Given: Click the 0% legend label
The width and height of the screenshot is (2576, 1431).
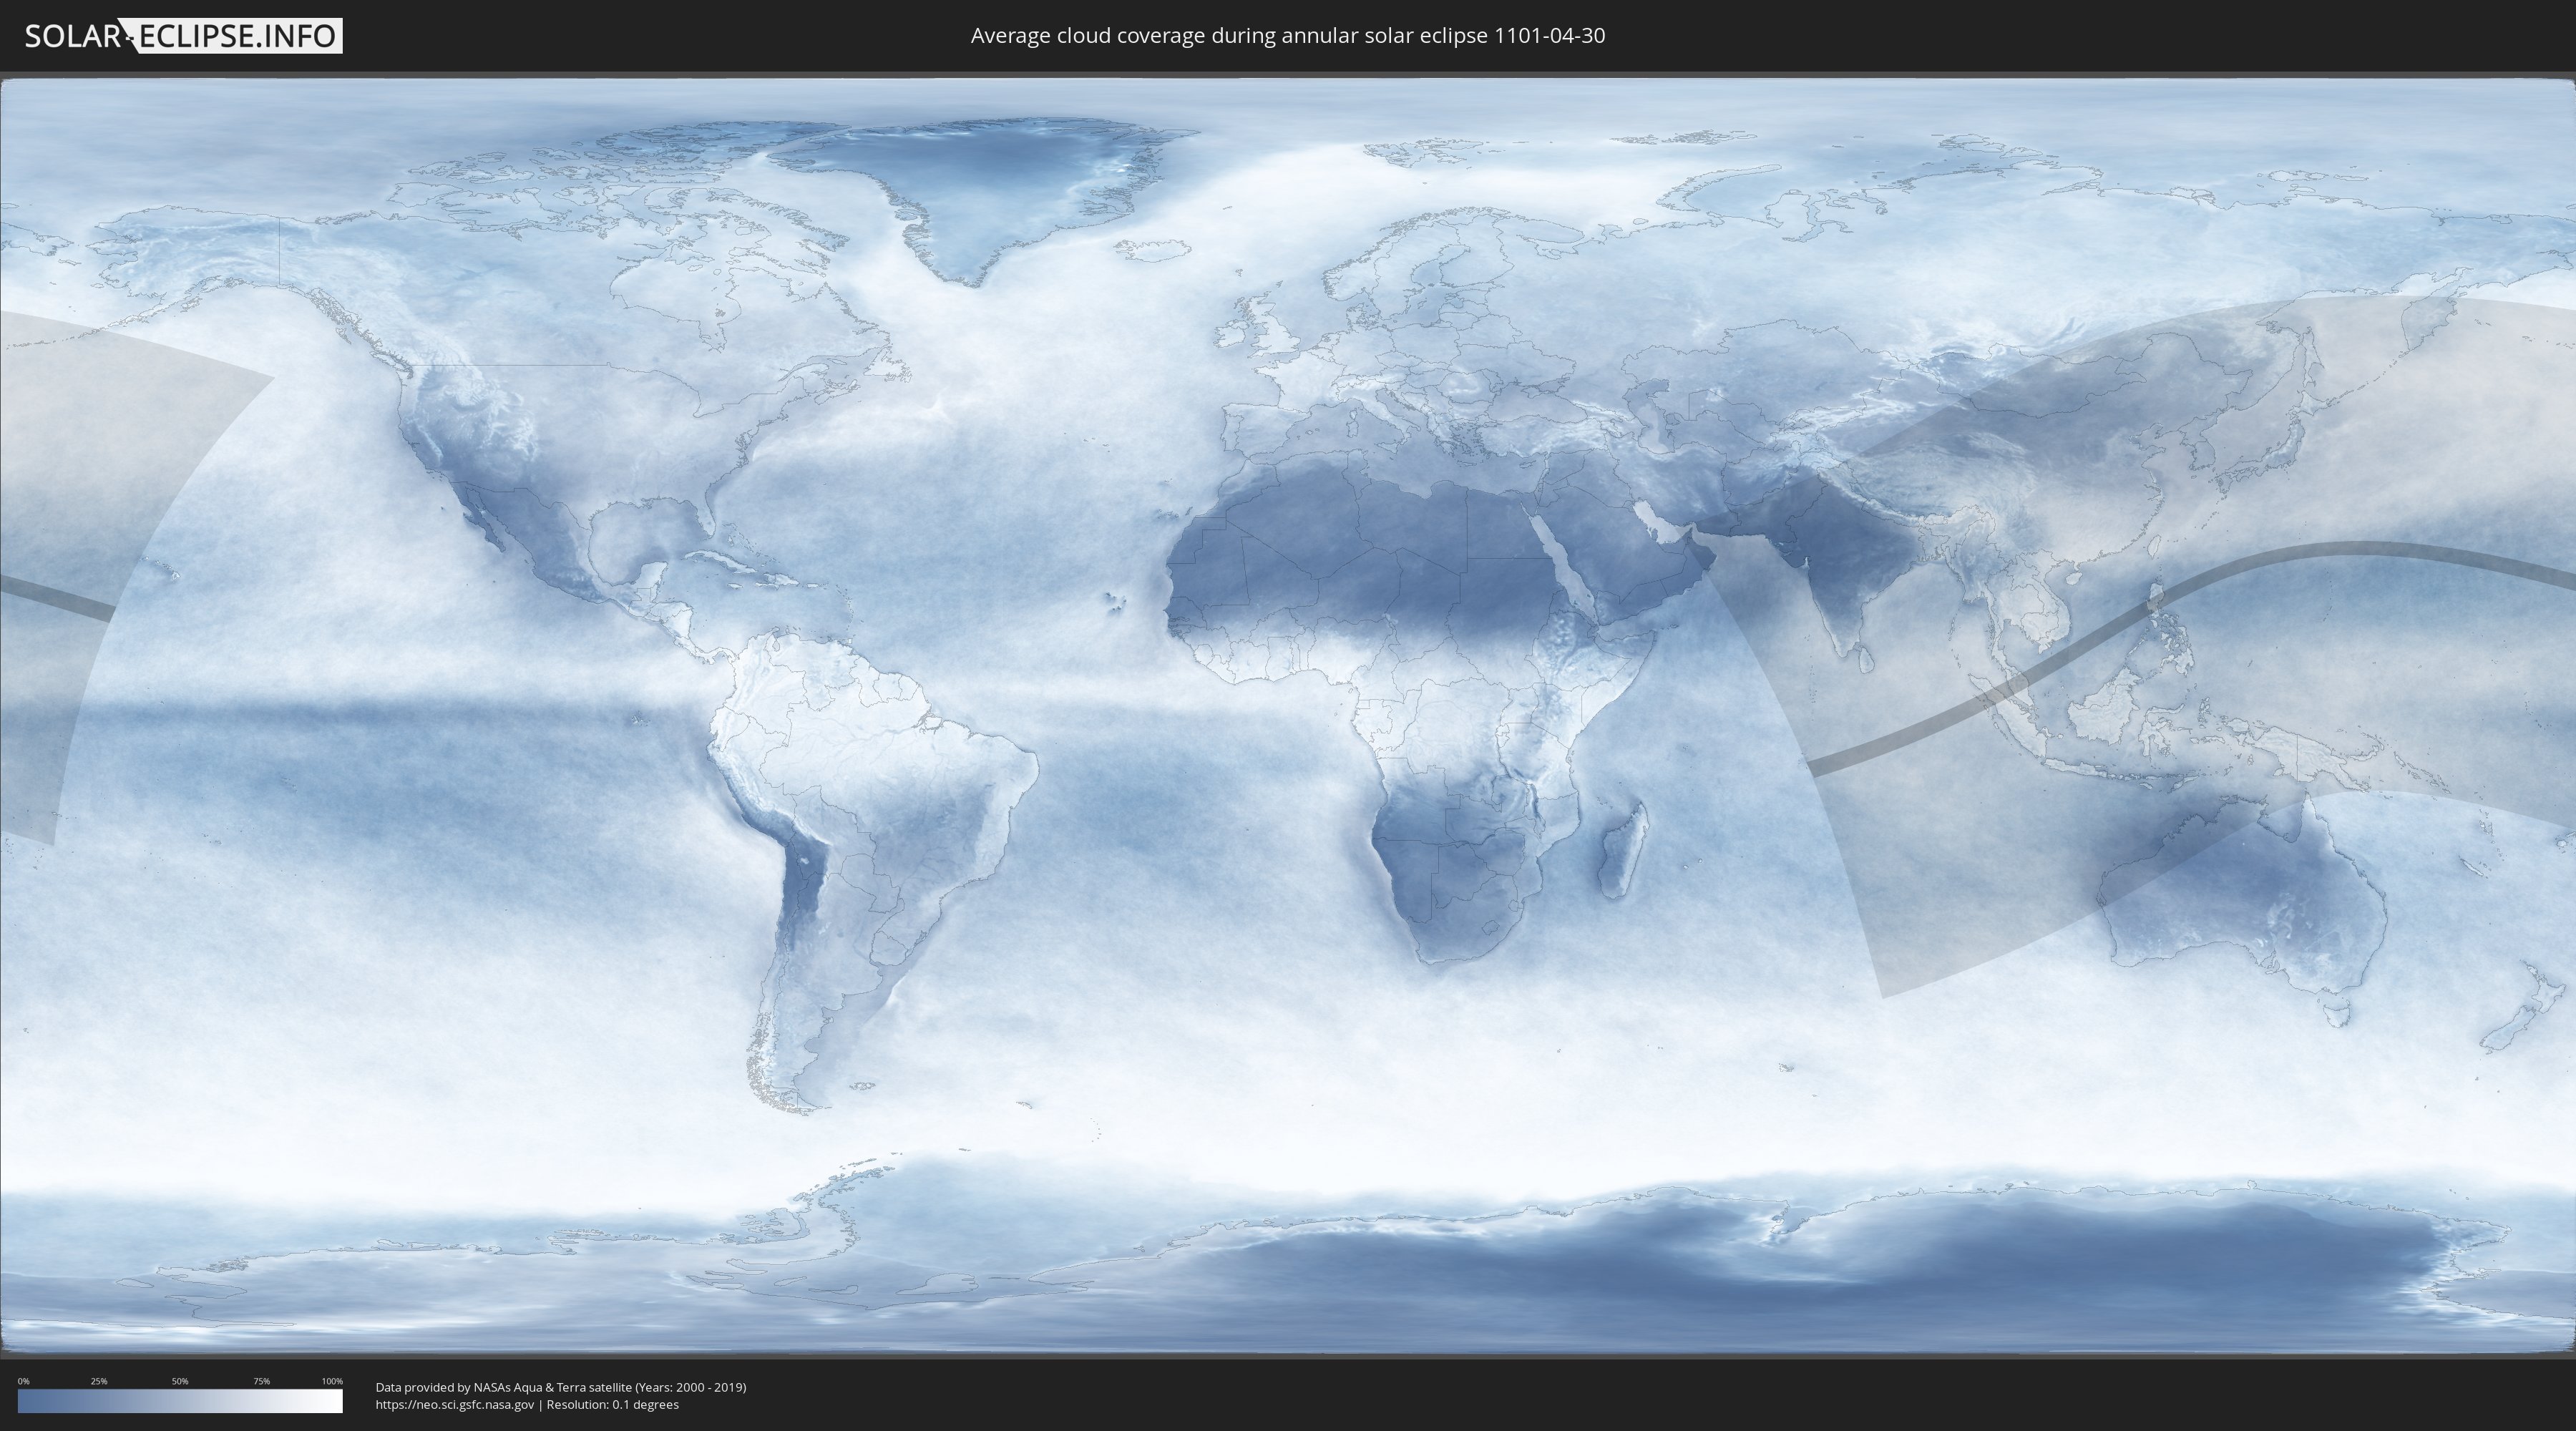Looking at the screenshot, I should [x=24, y=1381].
